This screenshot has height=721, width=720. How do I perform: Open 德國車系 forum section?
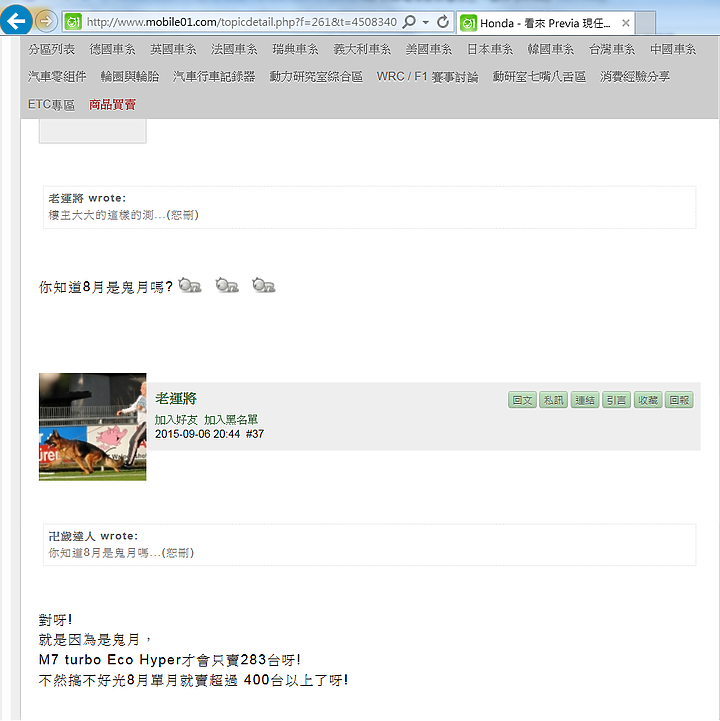tap(112, 49)
